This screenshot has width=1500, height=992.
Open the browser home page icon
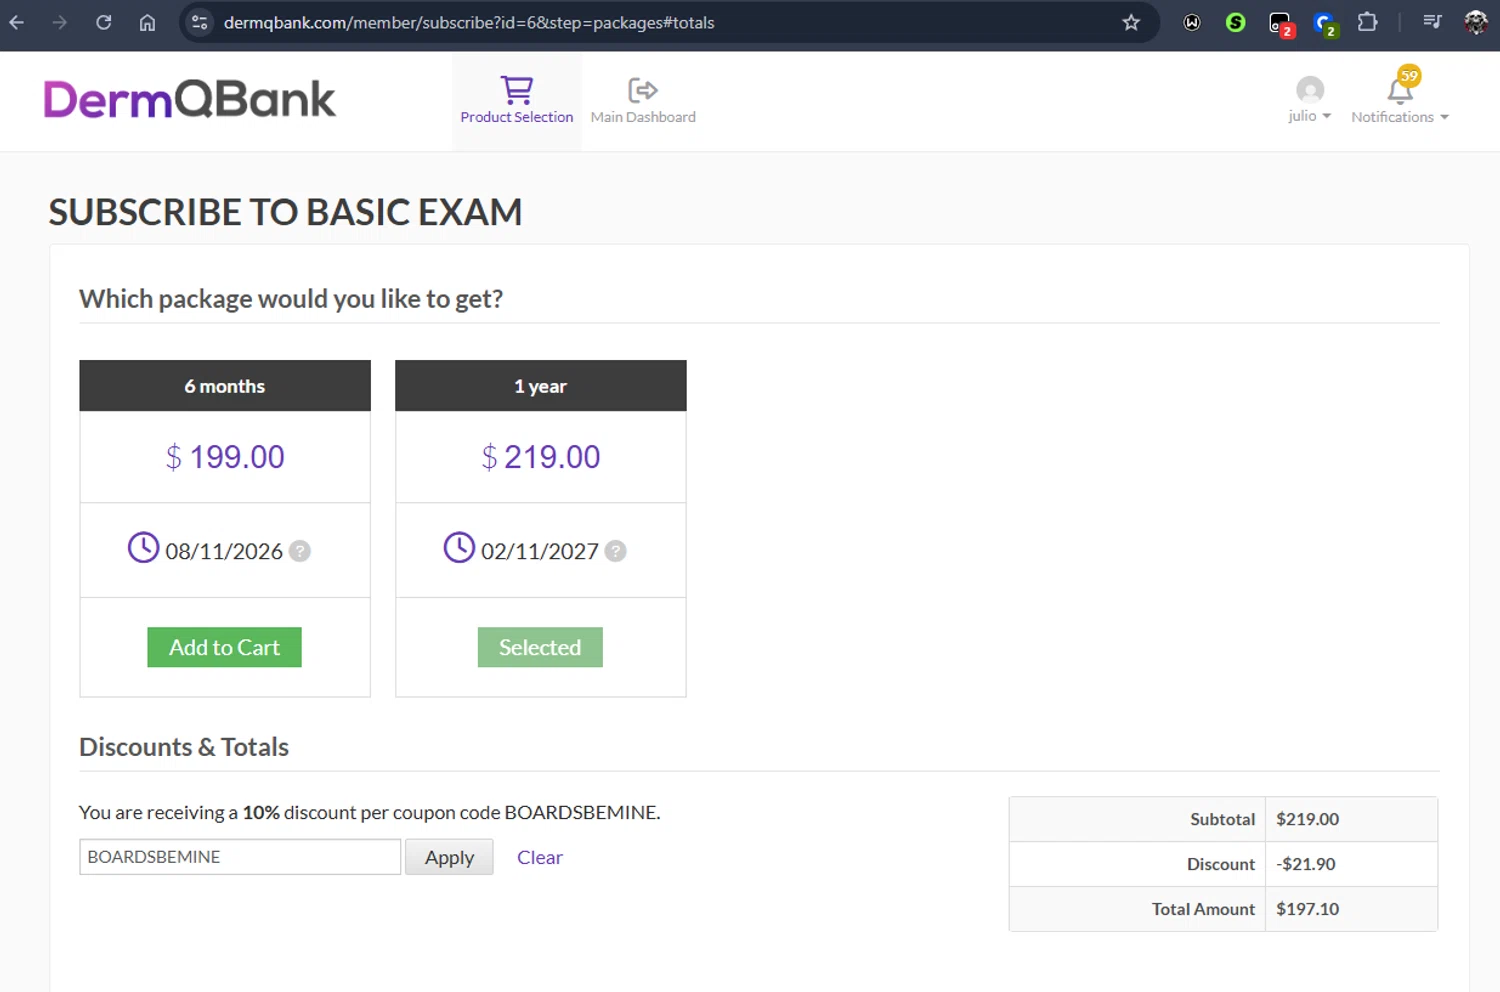[x=147, y=22]
